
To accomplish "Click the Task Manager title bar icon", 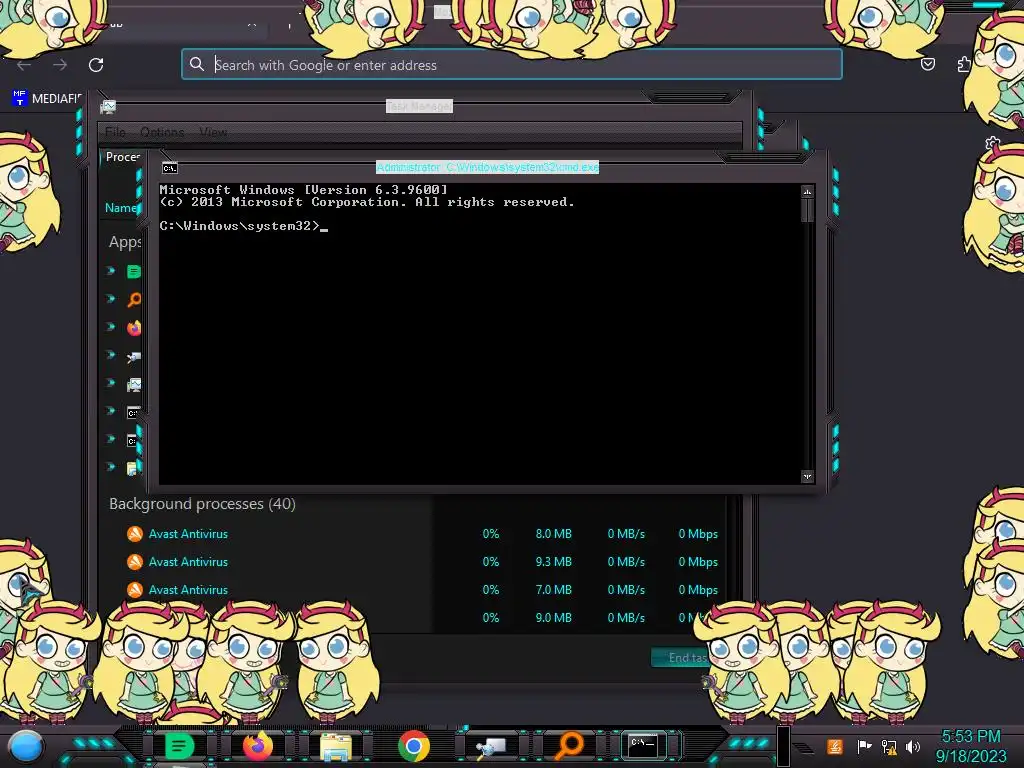I will (108, 106).
